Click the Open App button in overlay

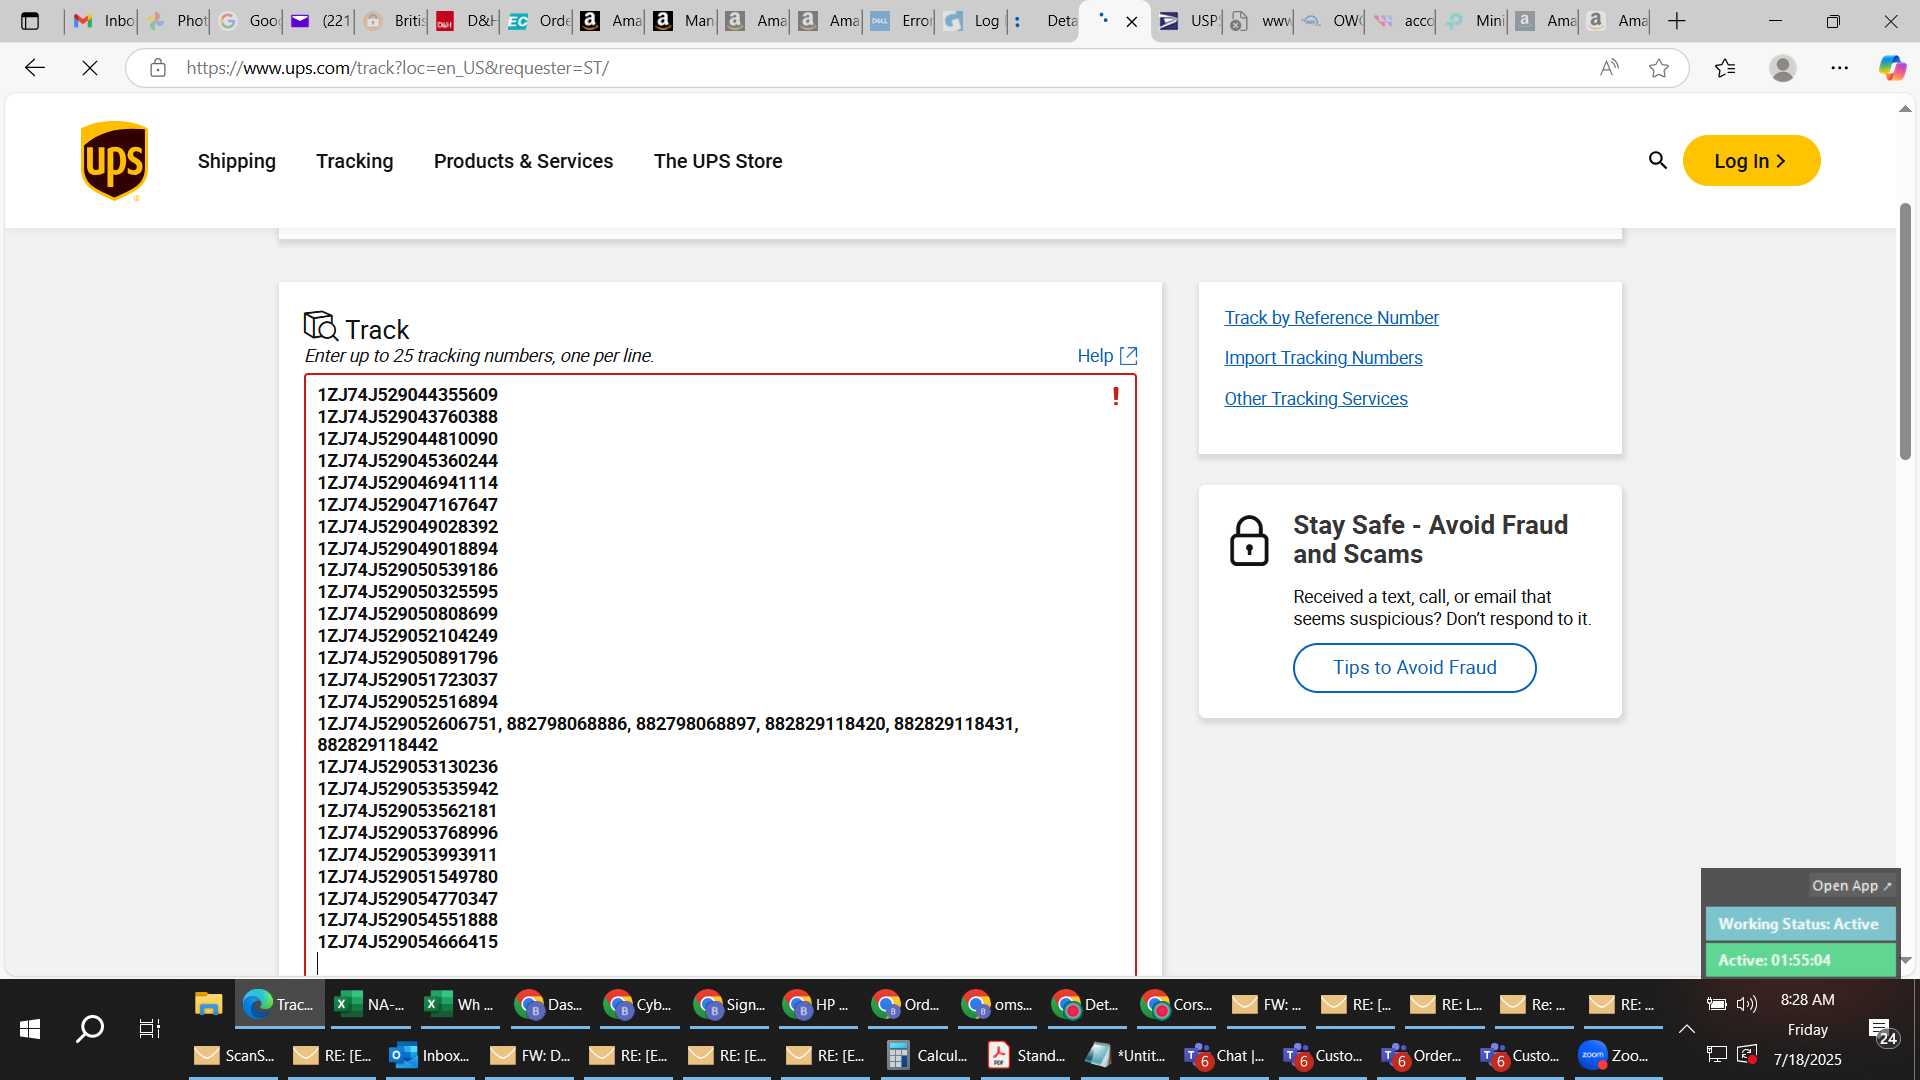pyautogui.click(x=1851, y=885)
